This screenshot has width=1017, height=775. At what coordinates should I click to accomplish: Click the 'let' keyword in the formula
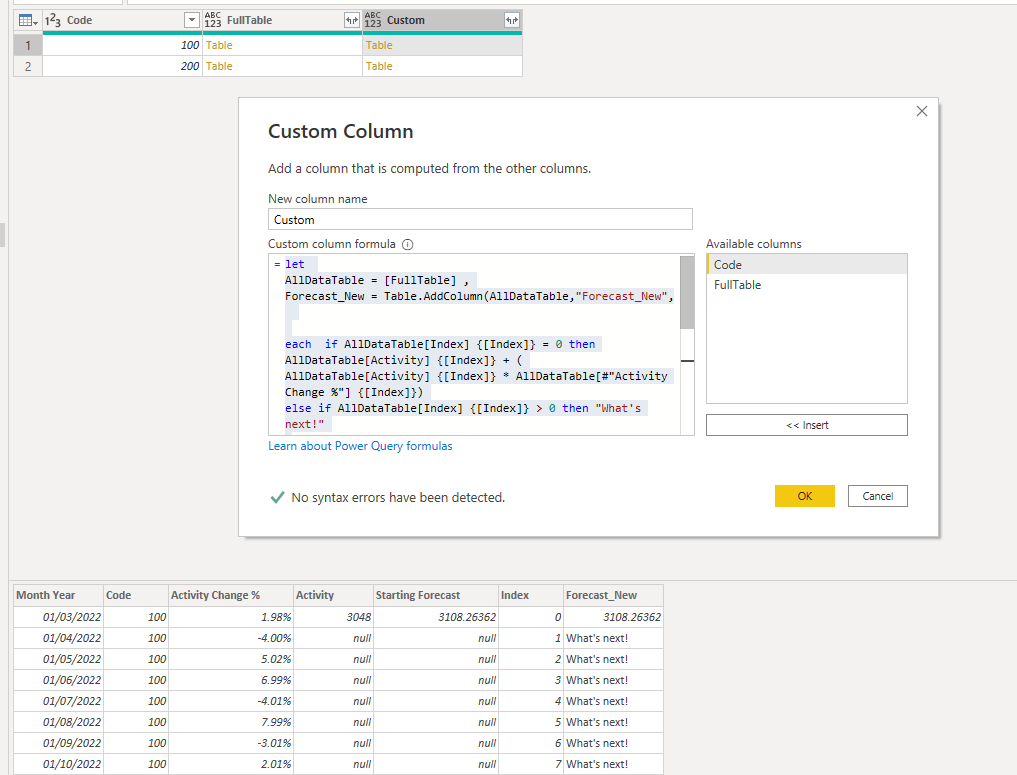(x=294, y=264)
